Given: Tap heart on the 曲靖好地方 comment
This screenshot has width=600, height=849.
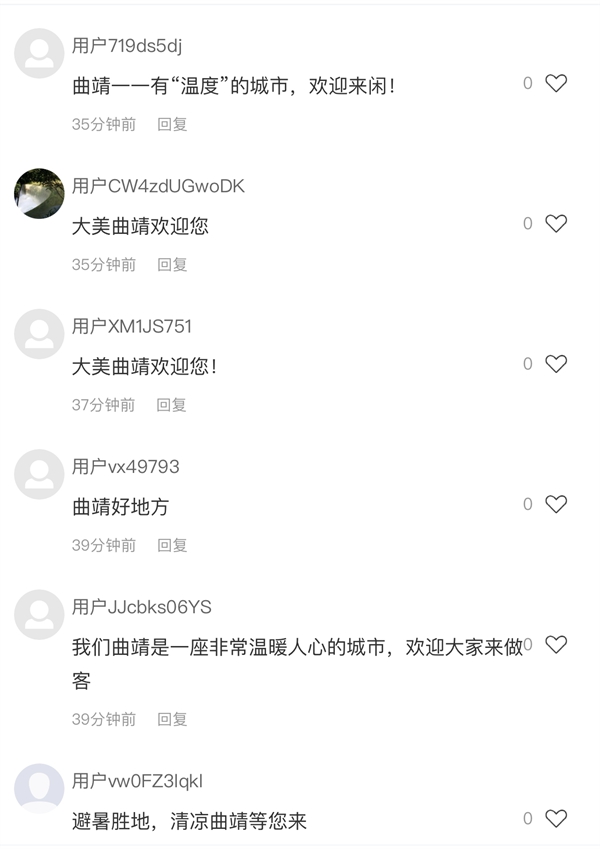Looking at the screenshot, I should tap(556, 504).
